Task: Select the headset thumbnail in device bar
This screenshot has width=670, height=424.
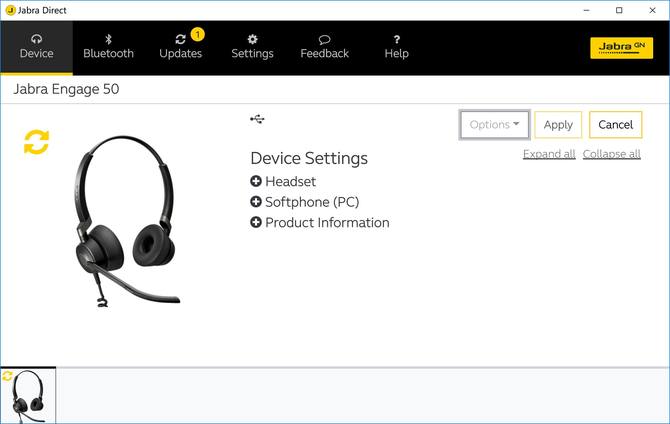Action: [28, 396]
